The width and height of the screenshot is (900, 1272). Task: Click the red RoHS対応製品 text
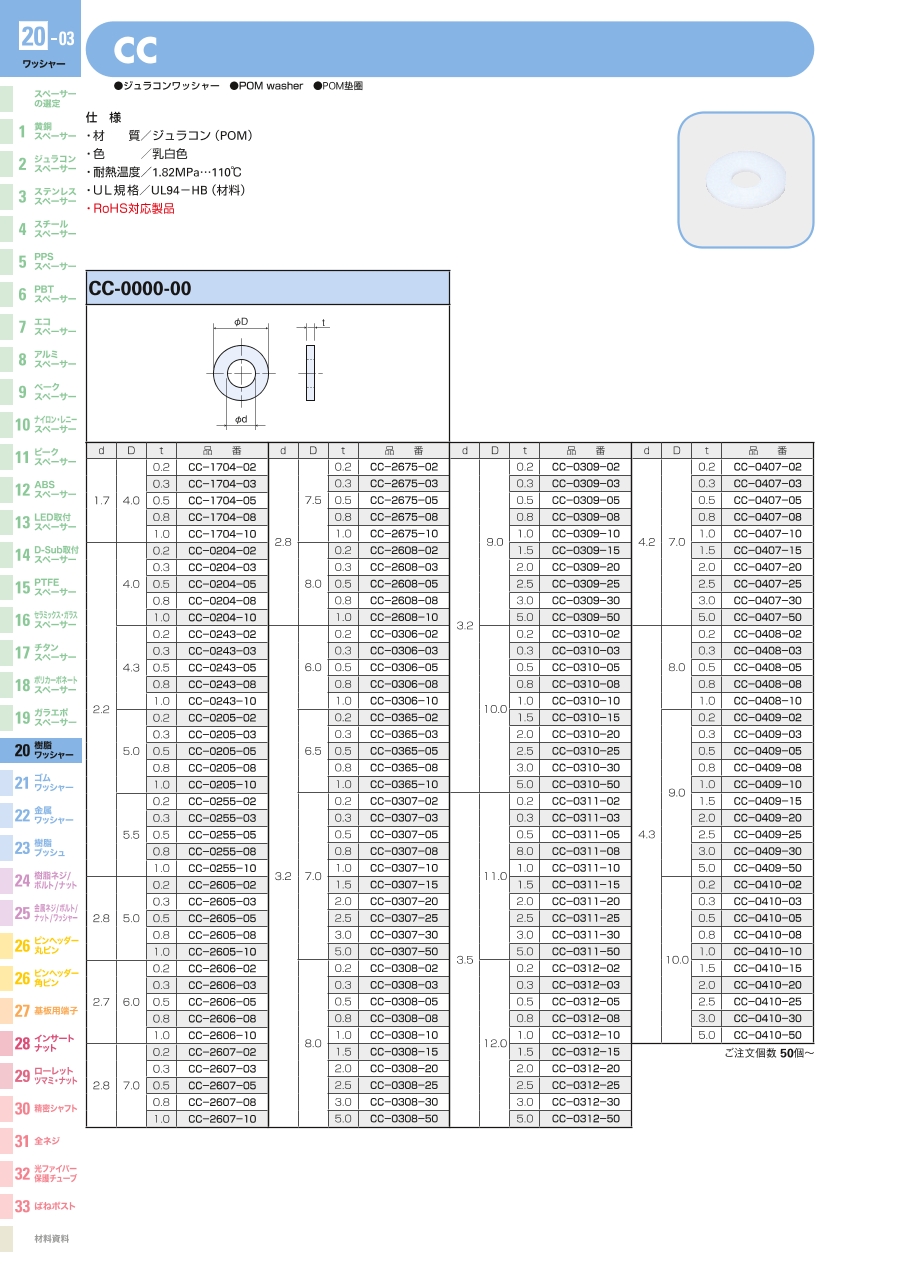click(133, 208)
